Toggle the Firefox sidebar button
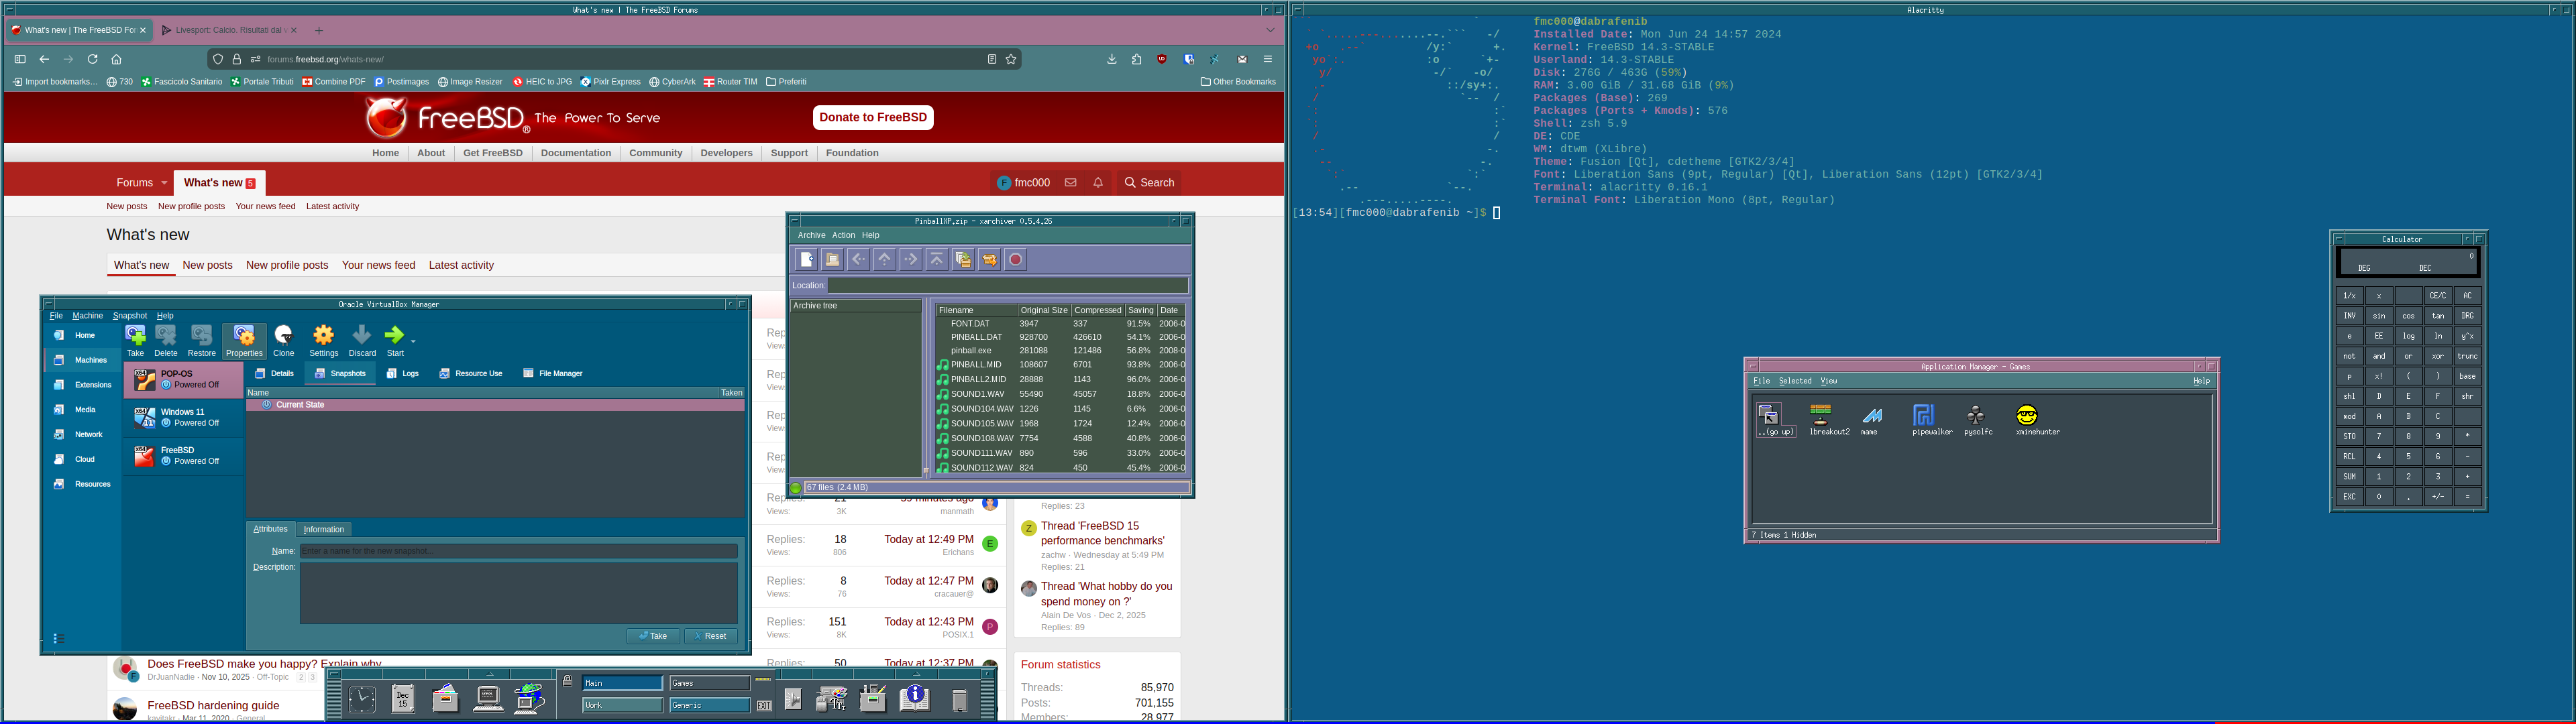 click(19, 59)
